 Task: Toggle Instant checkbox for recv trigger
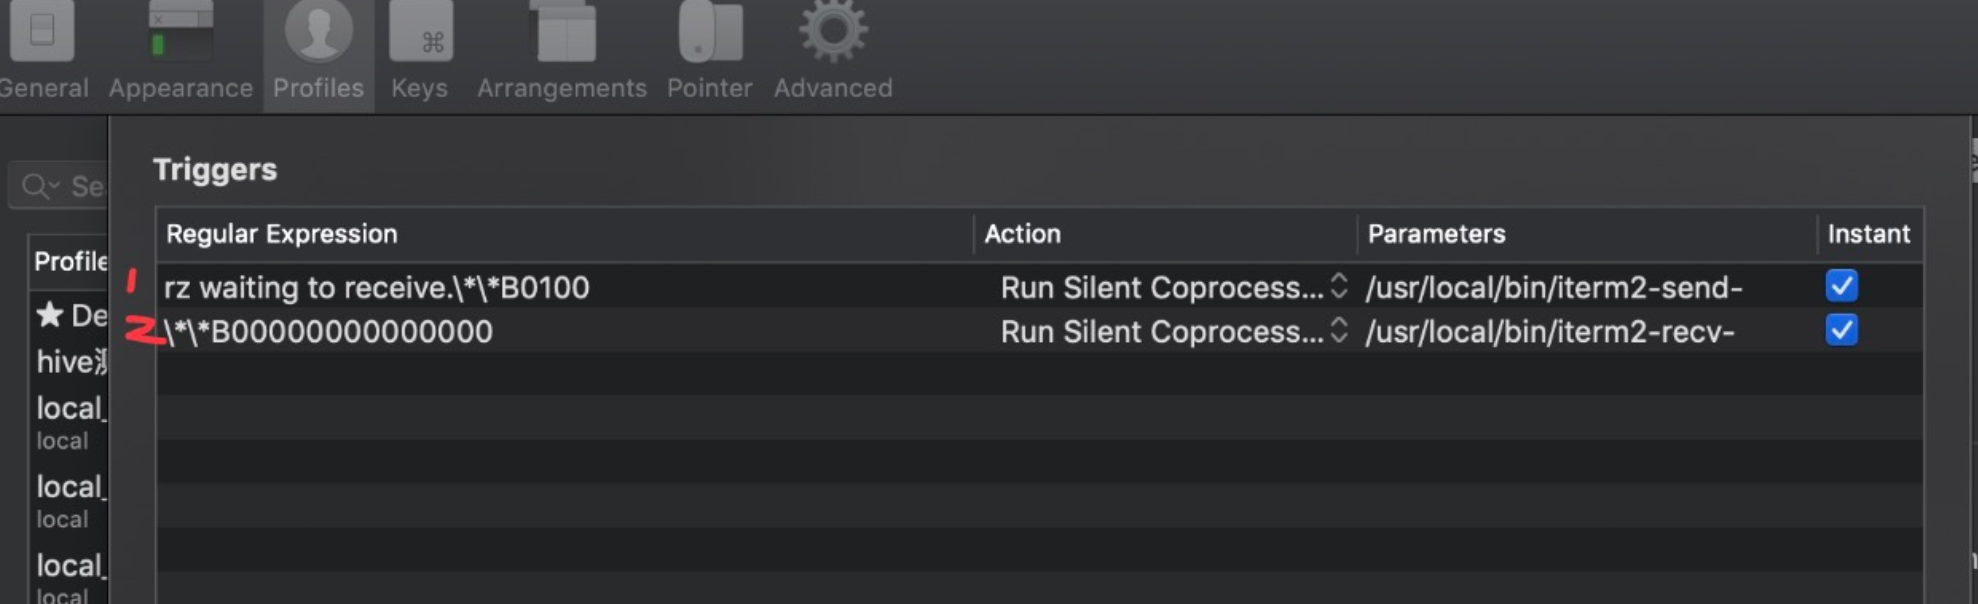[x=1841, y=330]
